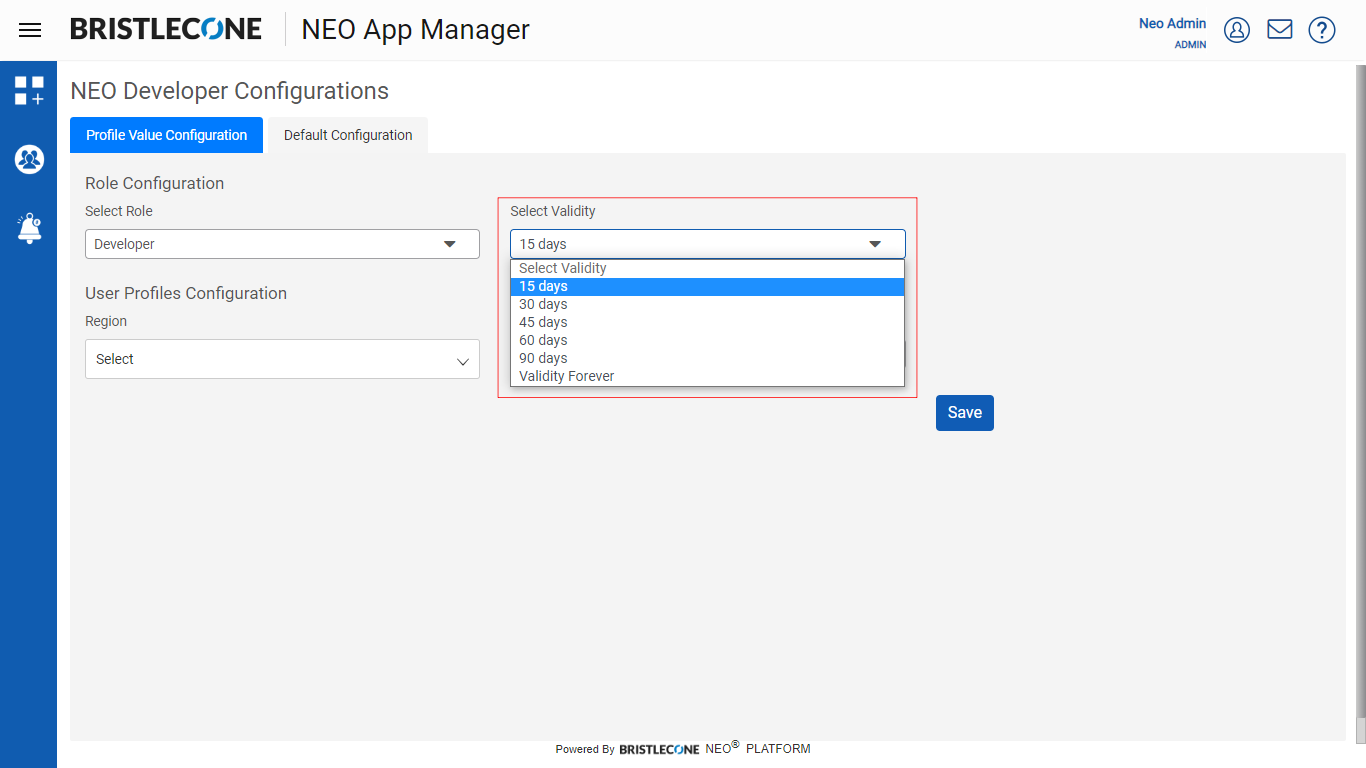This screenshot has width=1366, height=768.
Task: Open the Select Role dropdown showing Developer
Action: 282,244
